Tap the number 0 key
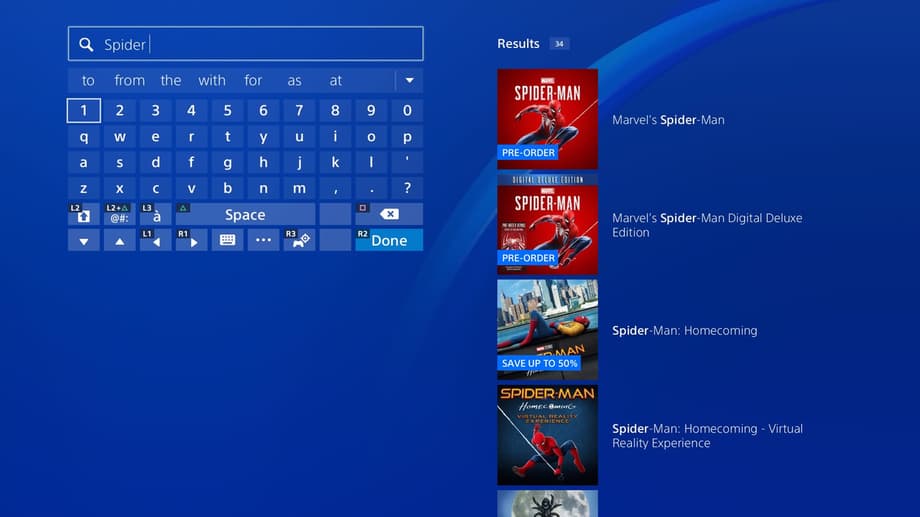Viewport: 920px width, 517px height. (407, 110)
